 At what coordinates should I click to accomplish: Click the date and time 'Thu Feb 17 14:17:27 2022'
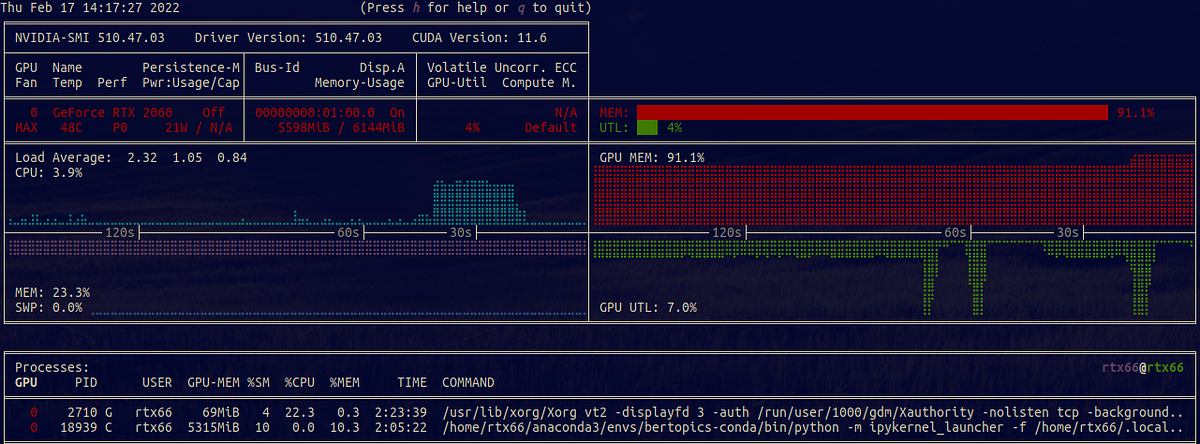[x=88, y=8]
